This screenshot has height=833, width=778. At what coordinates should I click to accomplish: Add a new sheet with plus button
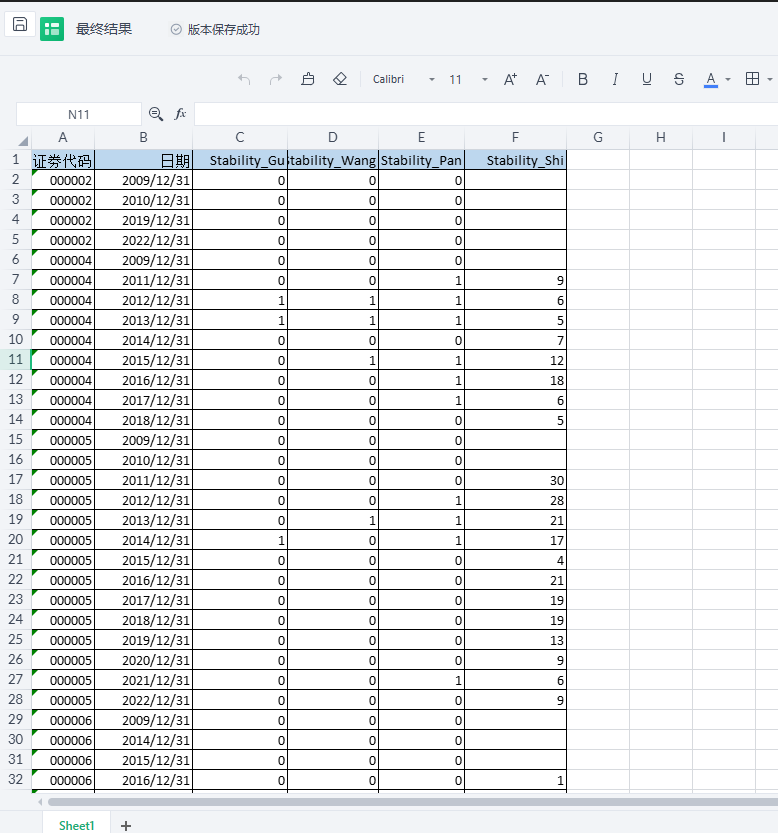126,825
